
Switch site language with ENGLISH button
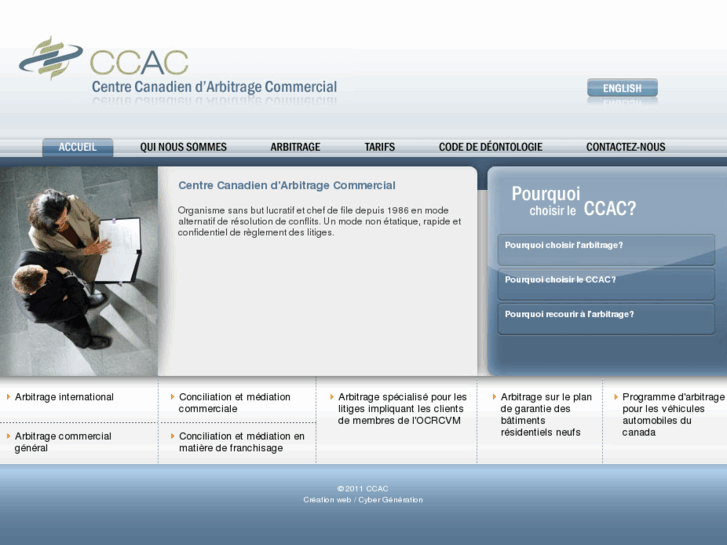point(622,88)
